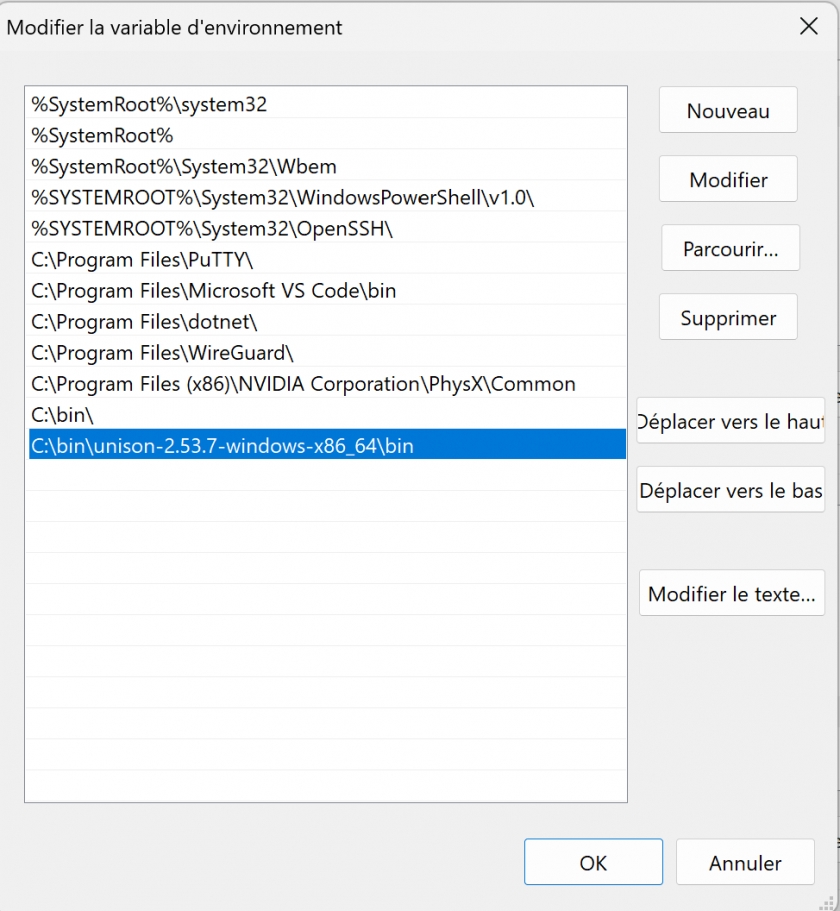Open the Parcourir... browse dialog

tap(730, 248)
